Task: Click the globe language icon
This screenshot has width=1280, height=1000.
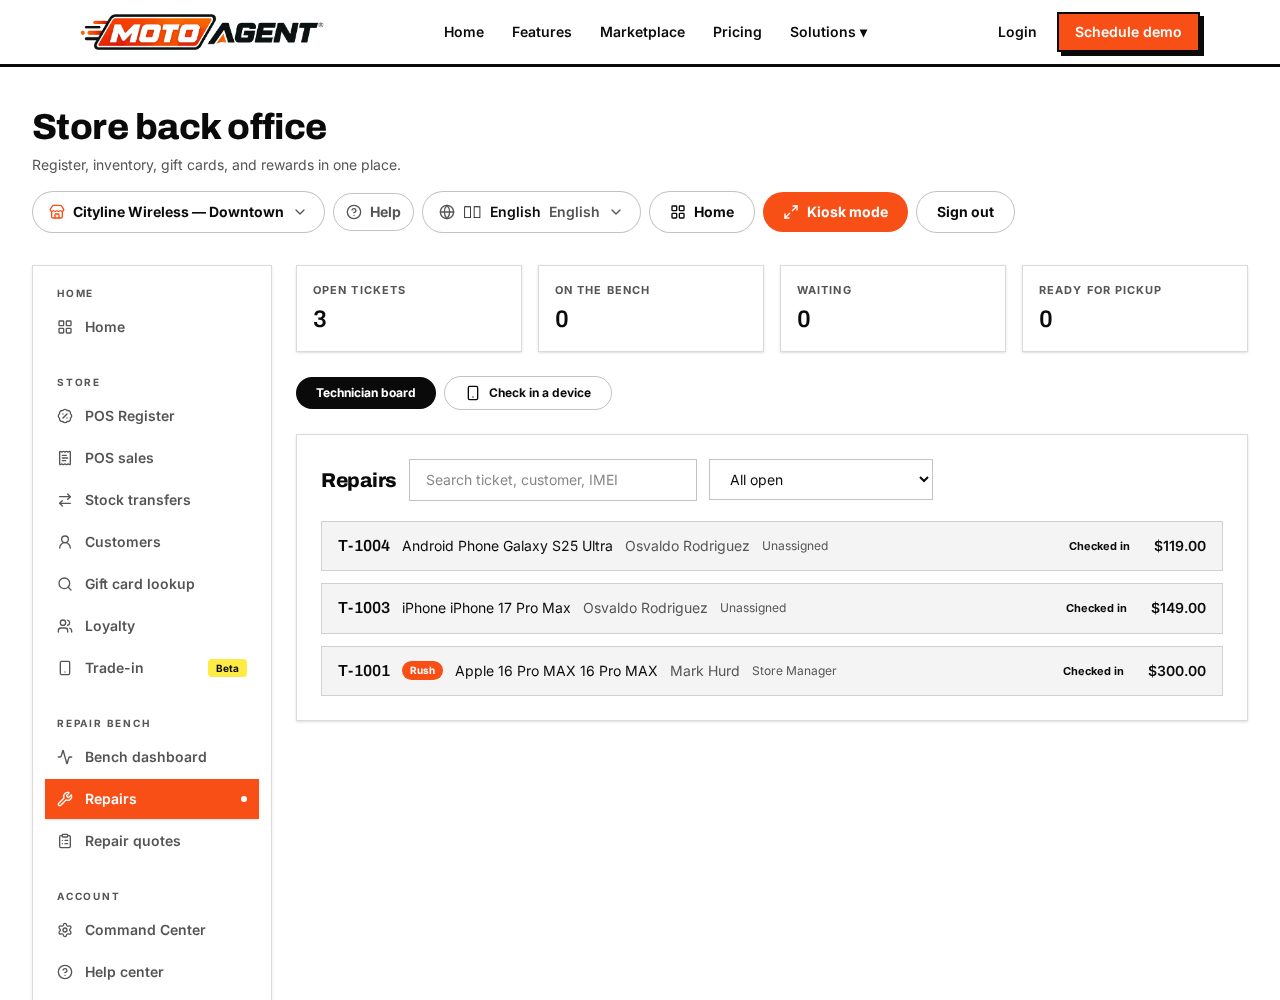Action: [447, 212]
